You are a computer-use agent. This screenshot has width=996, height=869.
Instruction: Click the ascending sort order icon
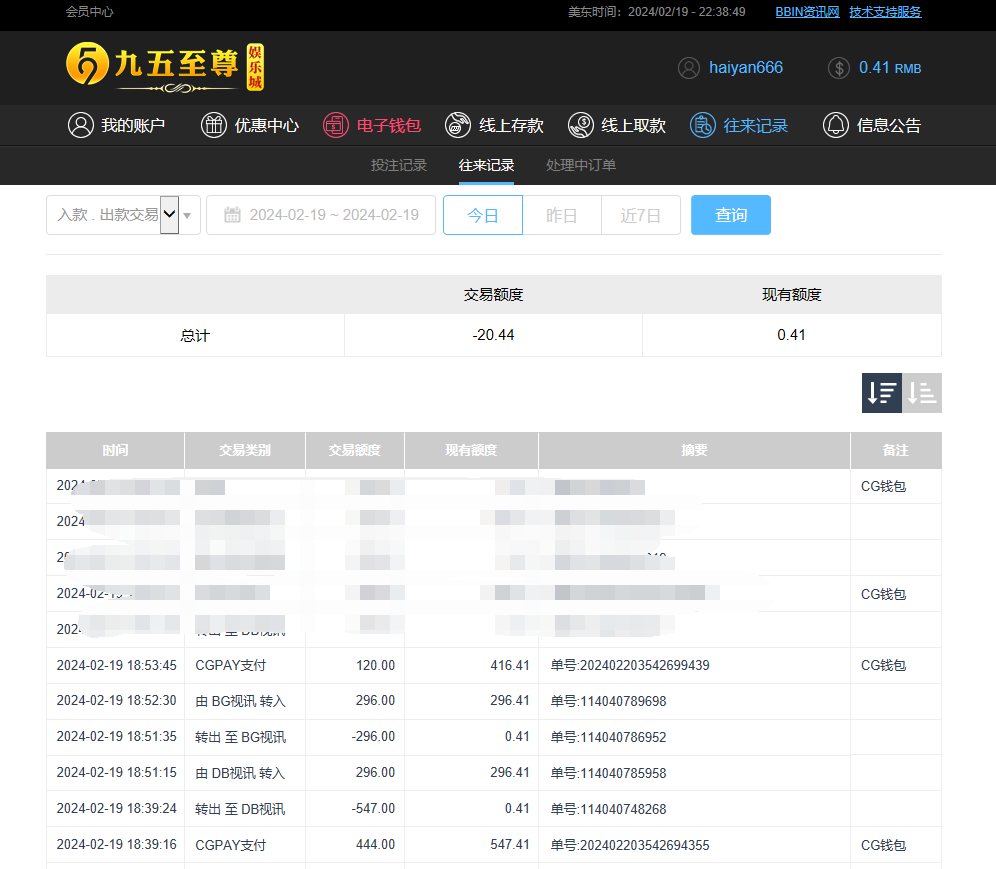point(922,393)
